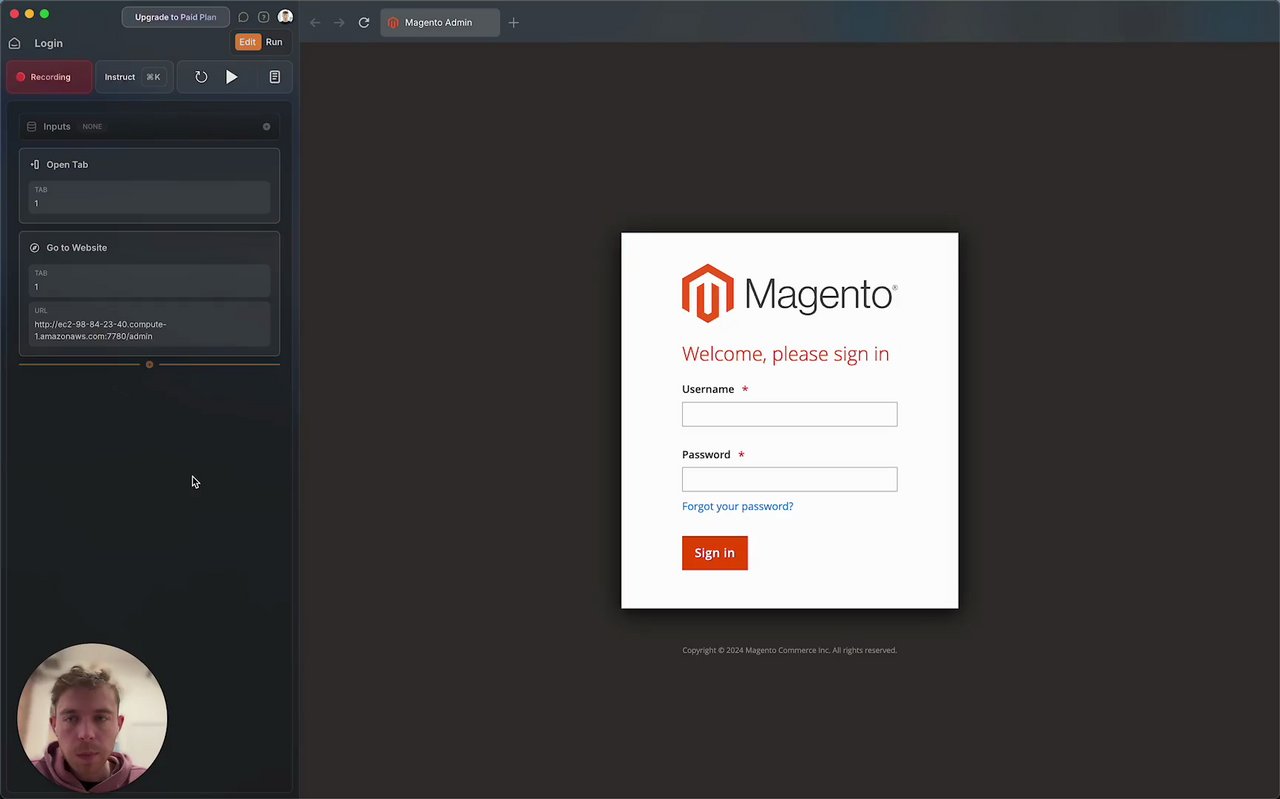
Task: Click the add input plus dot on Inputs row
Action: tap(266, 127)
